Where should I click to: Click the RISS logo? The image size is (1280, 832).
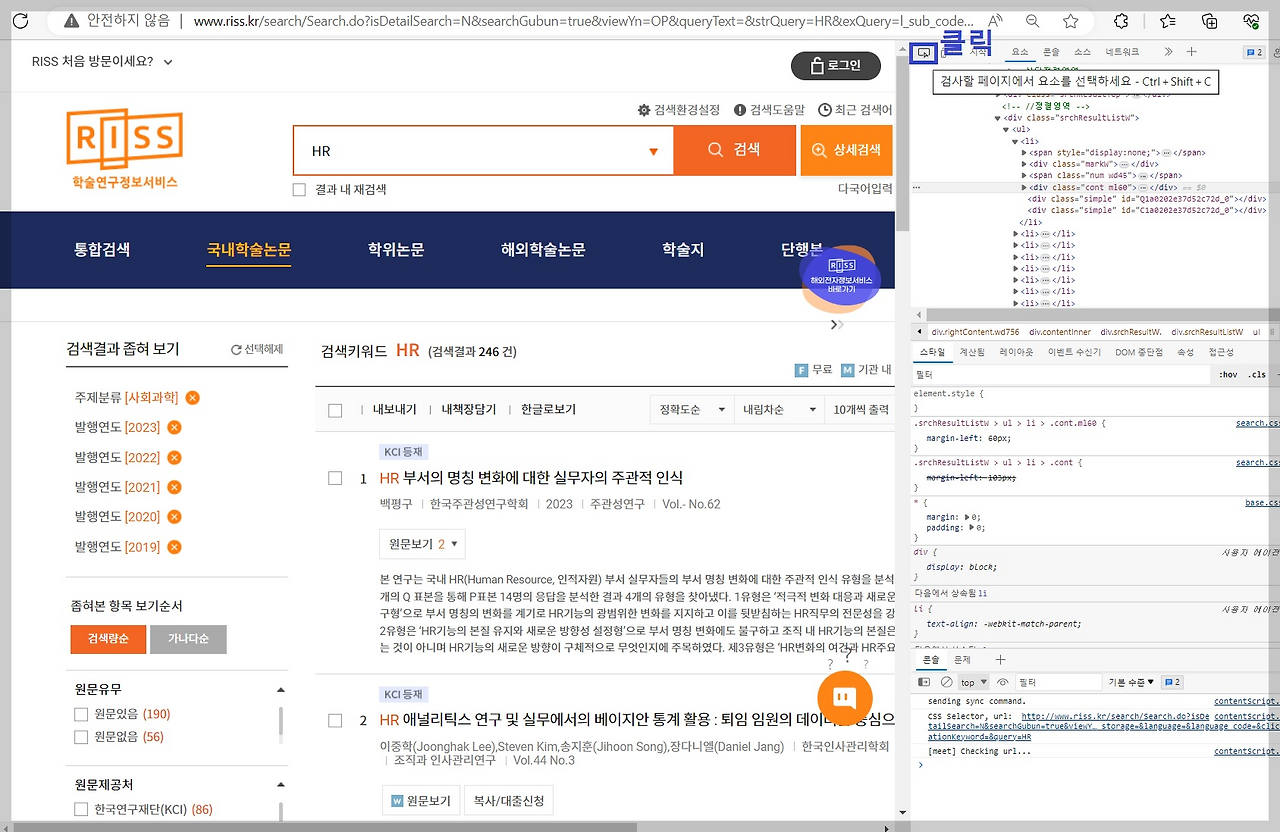(125, 148)
